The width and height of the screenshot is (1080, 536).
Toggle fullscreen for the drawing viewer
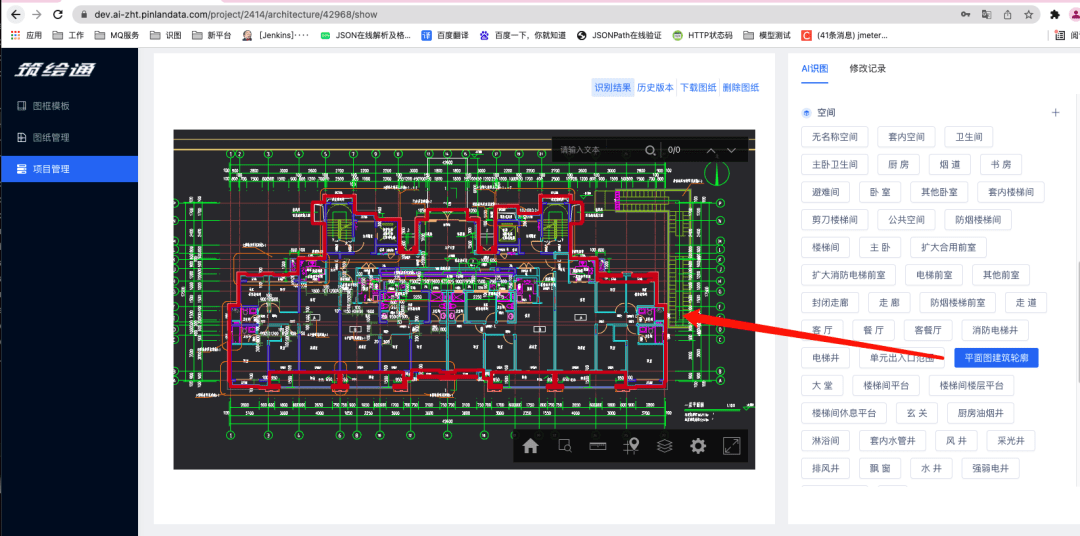click(x=731, y=446)
